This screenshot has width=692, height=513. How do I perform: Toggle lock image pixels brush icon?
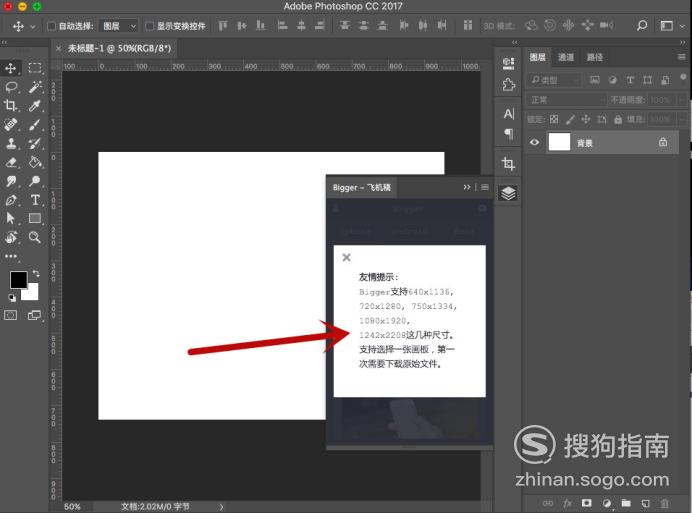pyautogui.click(x=570, y=119)
